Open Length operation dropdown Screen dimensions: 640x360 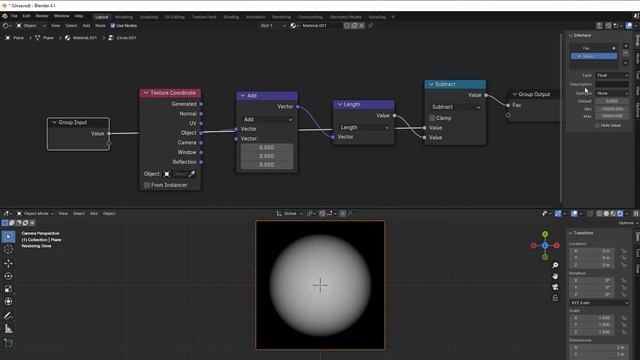pos(364,127)
